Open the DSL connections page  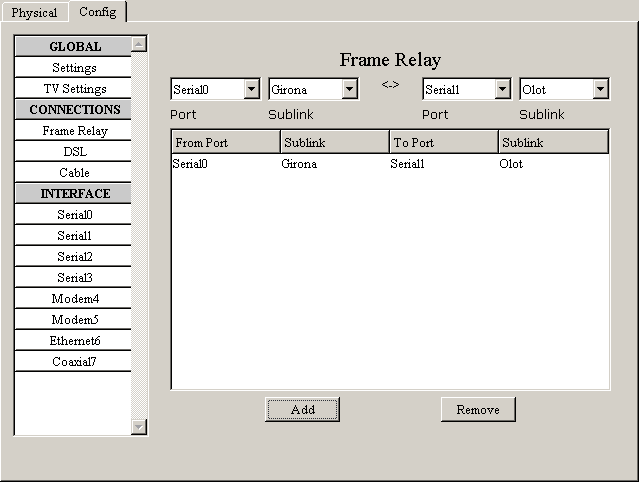(x=74, y=152)
